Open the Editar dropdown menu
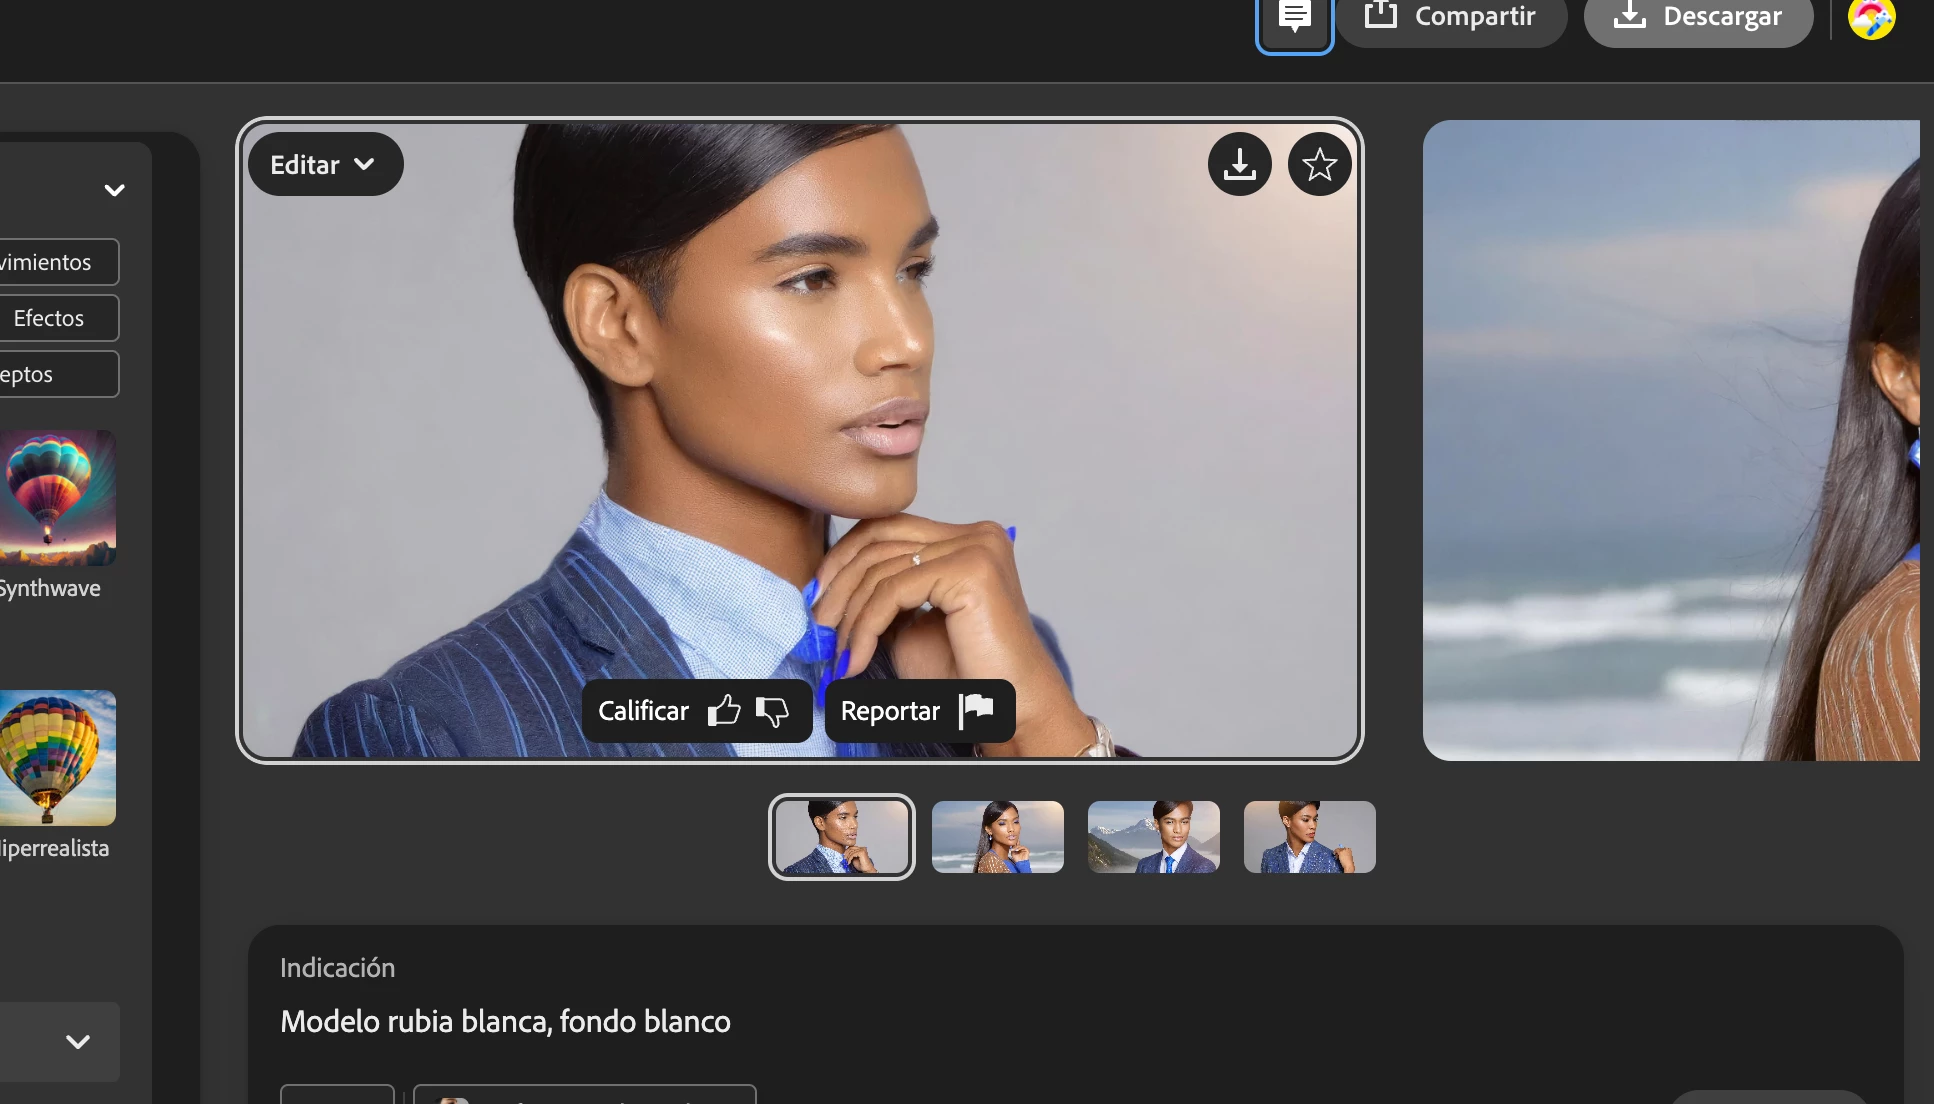Screen dimensions: 1934x1104 pyautogui.click(x=324, y=164)
